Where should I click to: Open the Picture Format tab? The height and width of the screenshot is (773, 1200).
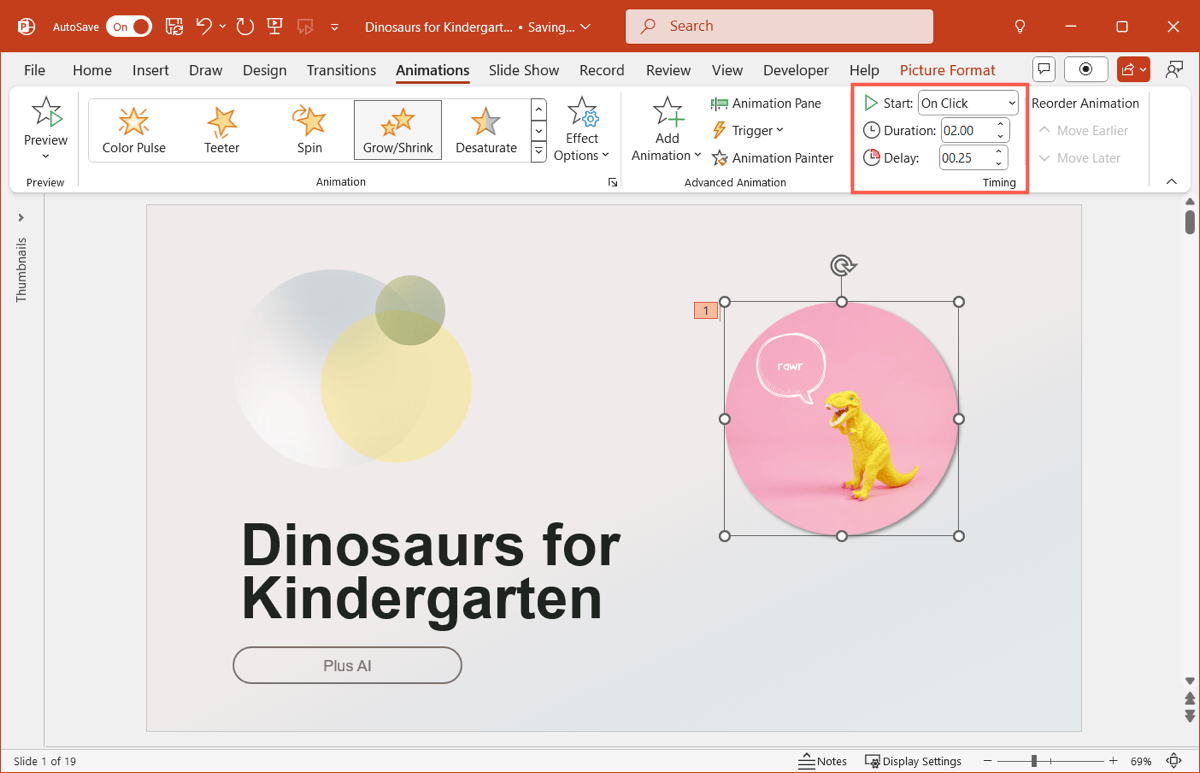(948, 70)
